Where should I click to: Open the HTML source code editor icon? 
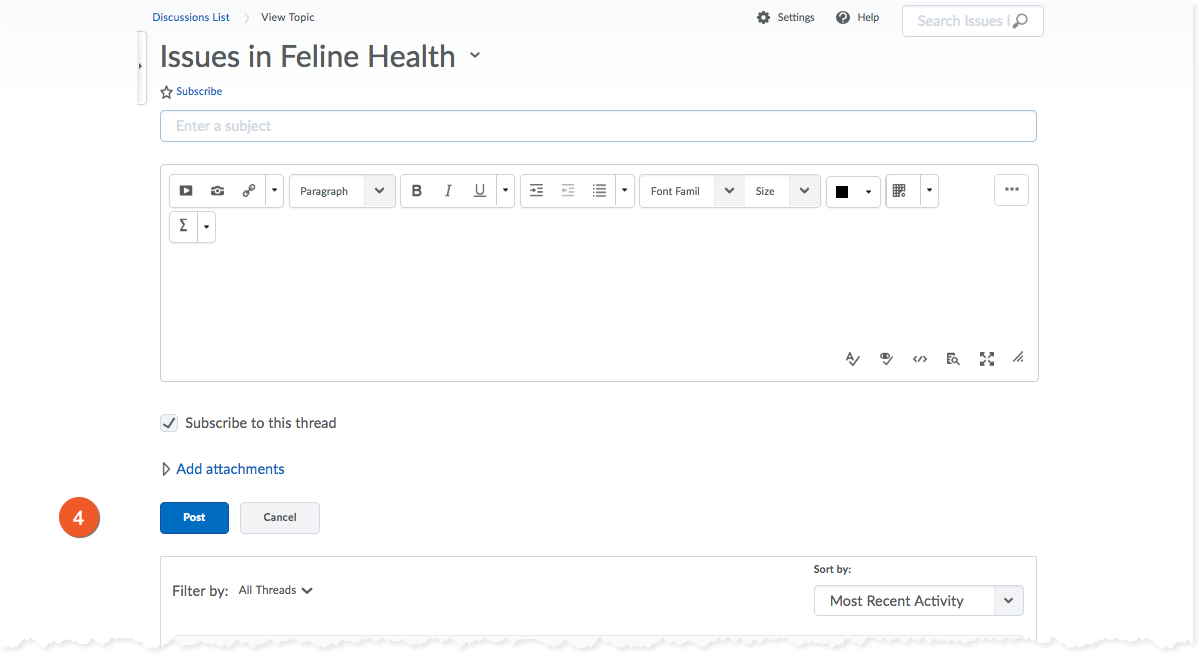[x=920, y=359]
